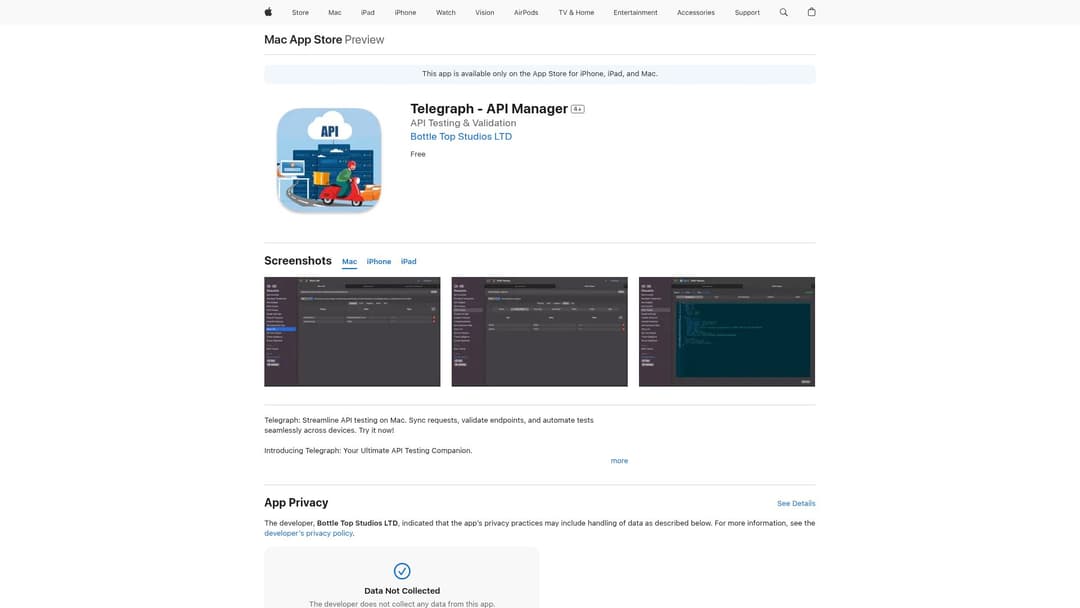This screenshot has height=608, width=1080.
Task: Open the Bottle Top Studios LTD link
Action: [461, 137]
